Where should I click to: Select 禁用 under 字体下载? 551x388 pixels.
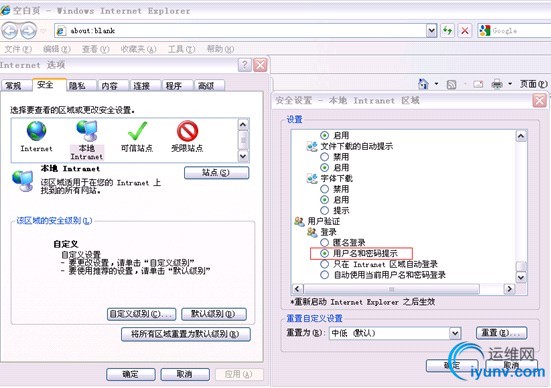tap(325, 189)
